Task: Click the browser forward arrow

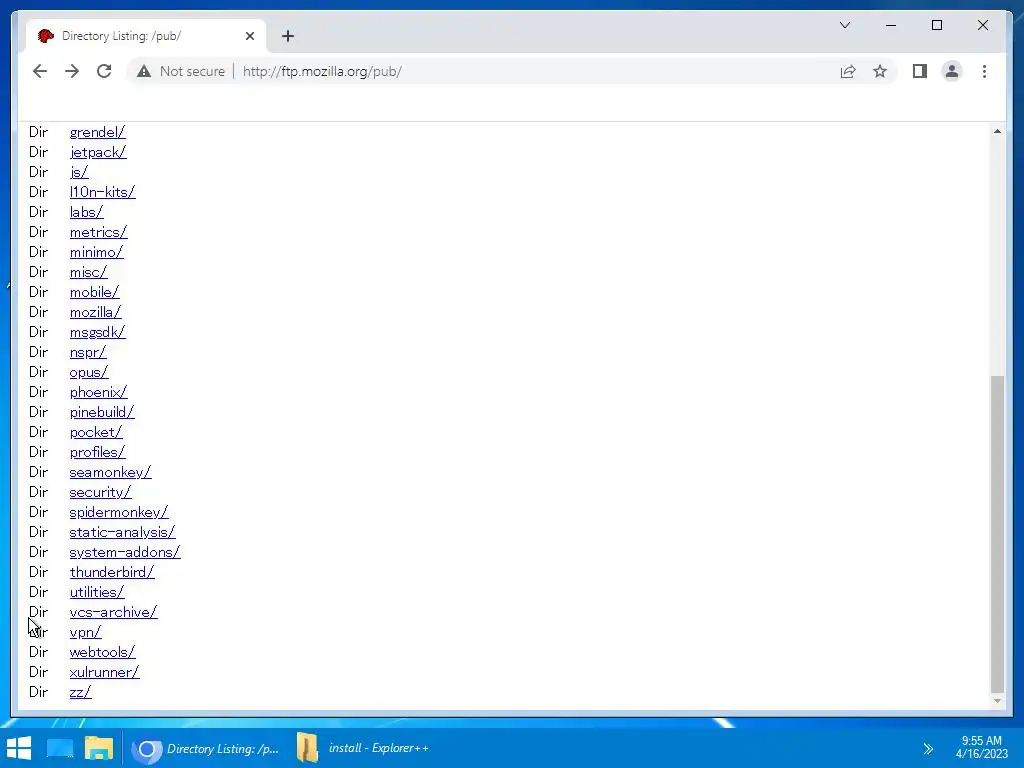Action: pos(72,71)
